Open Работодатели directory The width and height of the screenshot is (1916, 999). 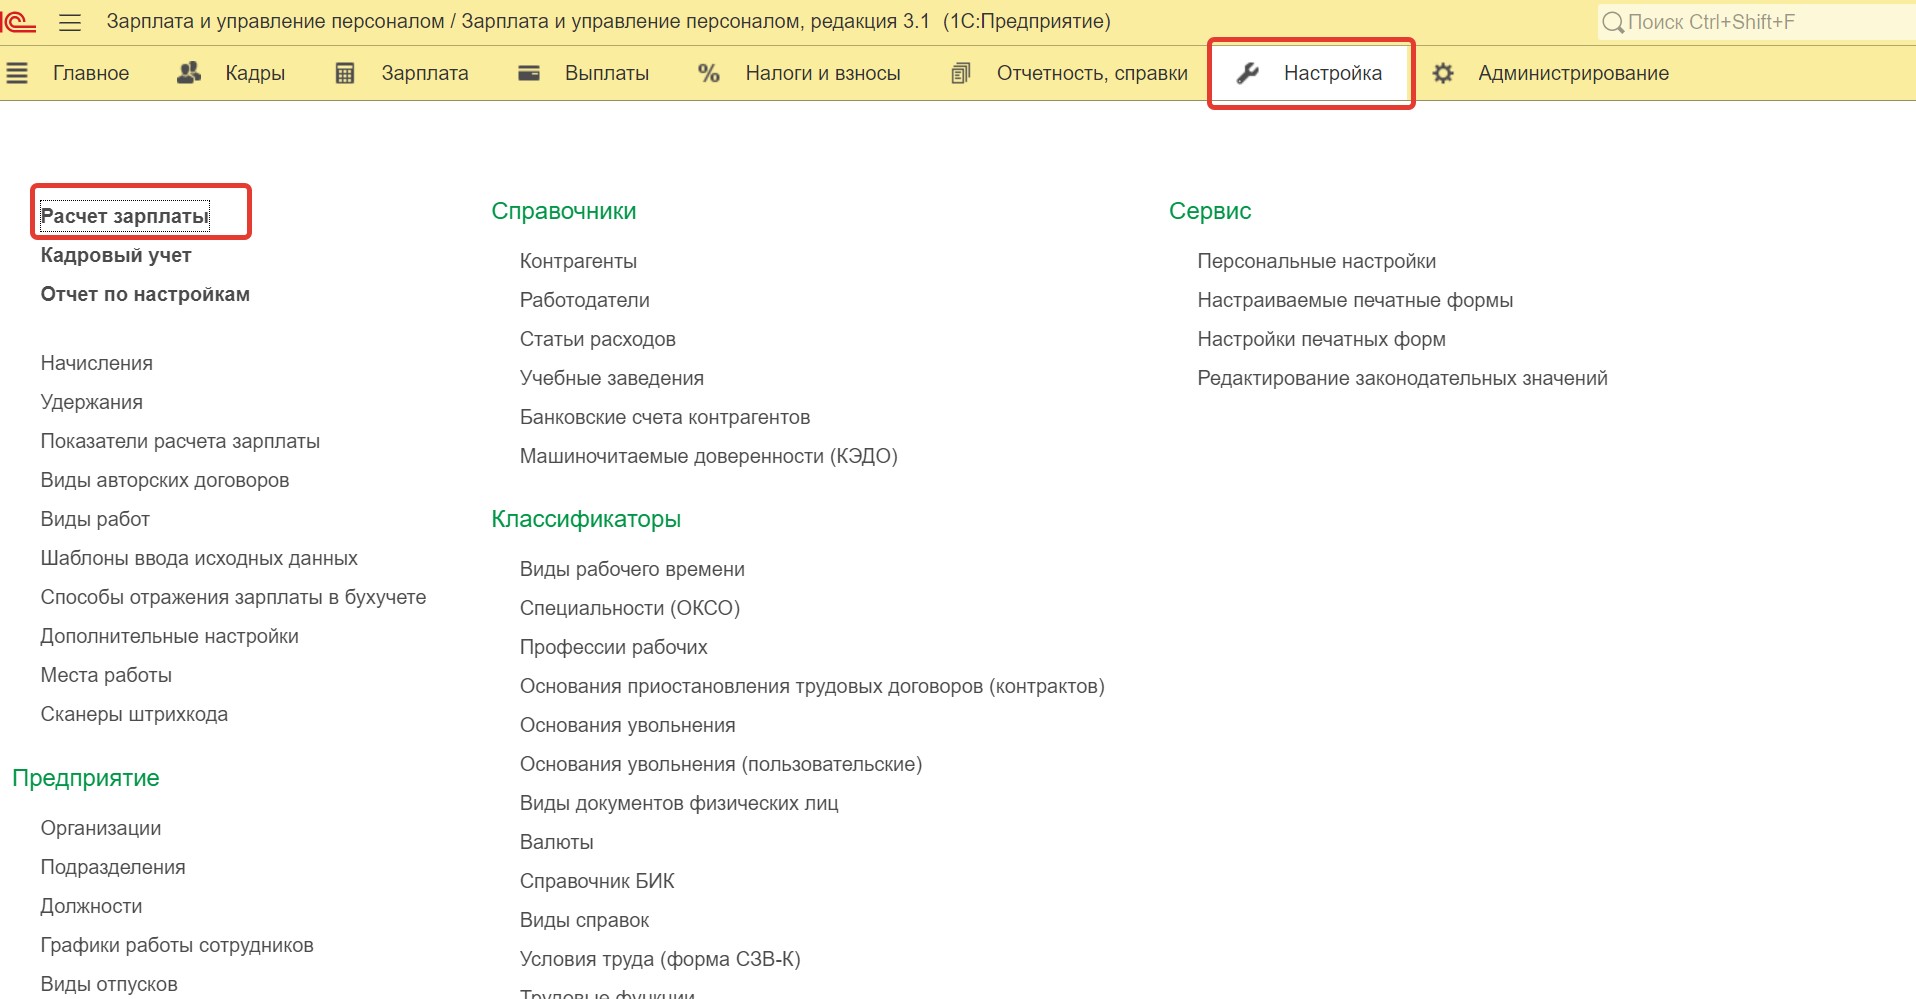[585, 300]
